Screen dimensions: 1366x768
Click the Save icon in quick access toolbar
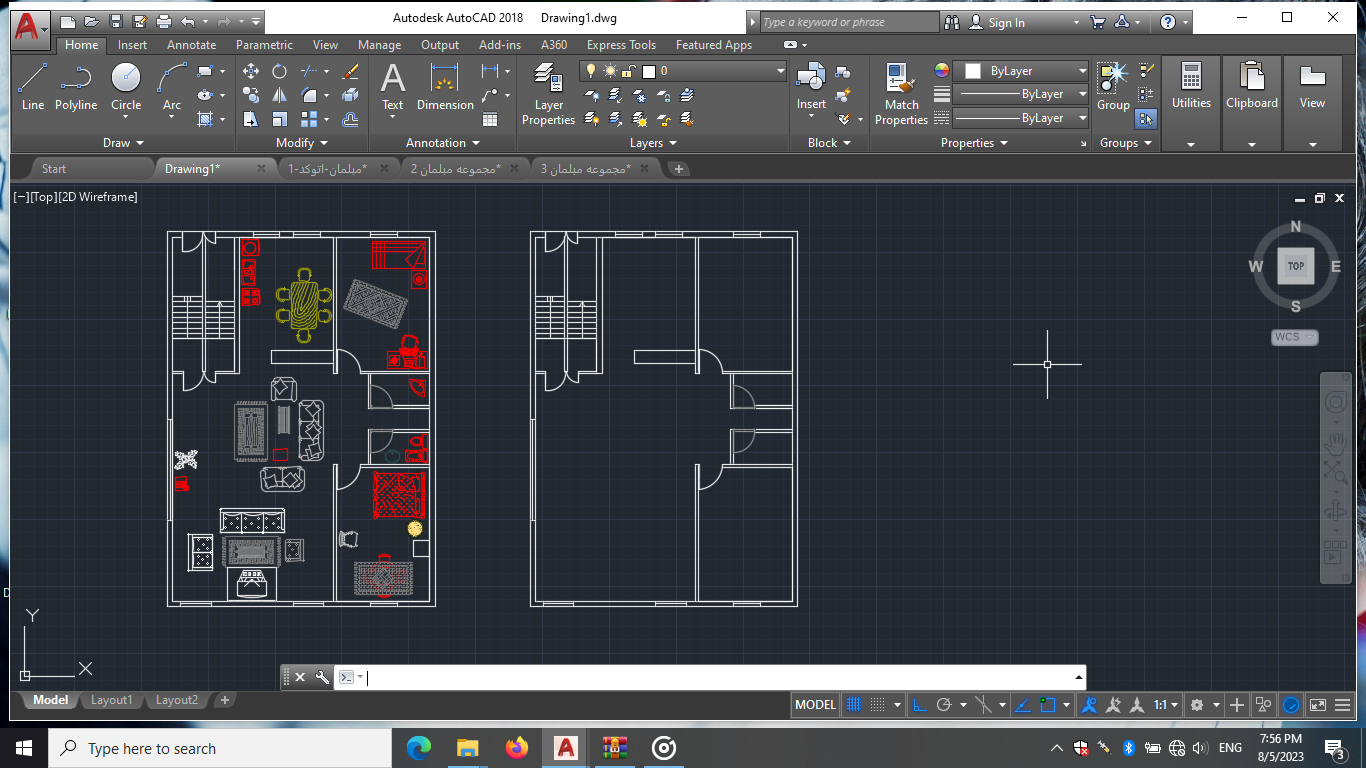[116, 22]
